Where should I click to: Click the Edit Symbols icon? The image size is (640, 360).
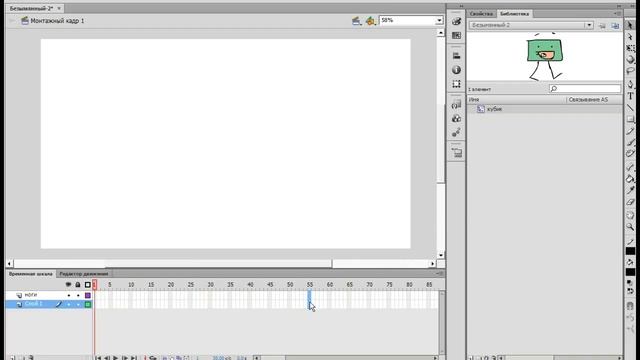click(x=370, y=21)
